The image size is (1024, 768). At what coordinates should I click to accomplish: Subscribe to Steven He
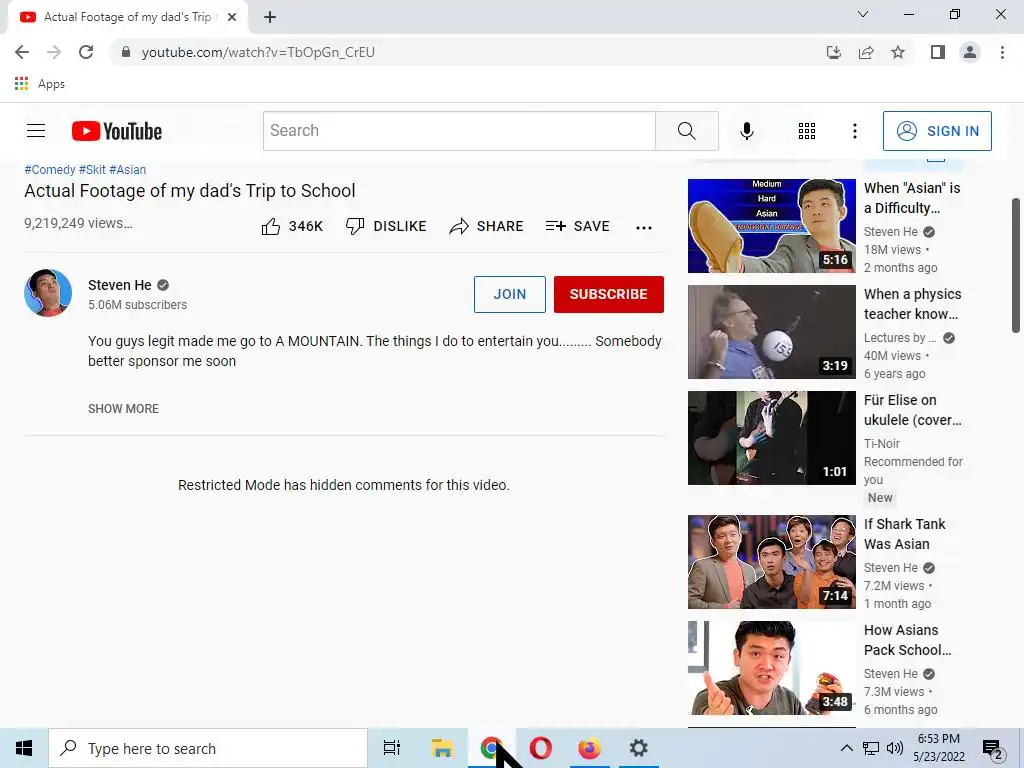[609, 294]
